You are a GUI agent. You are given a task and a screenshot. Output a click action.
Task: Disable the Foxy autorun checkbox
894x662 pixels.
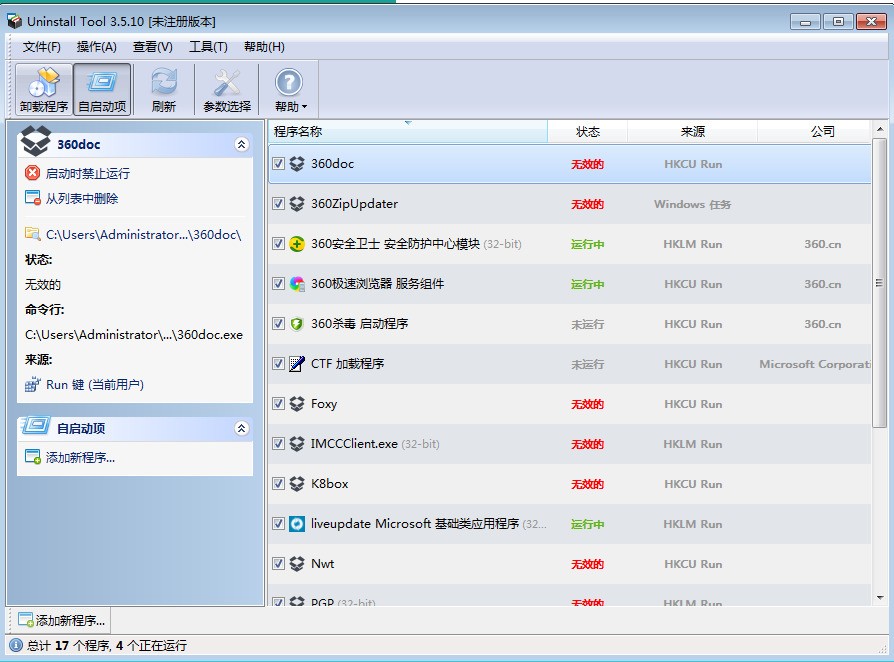(277, 403)
